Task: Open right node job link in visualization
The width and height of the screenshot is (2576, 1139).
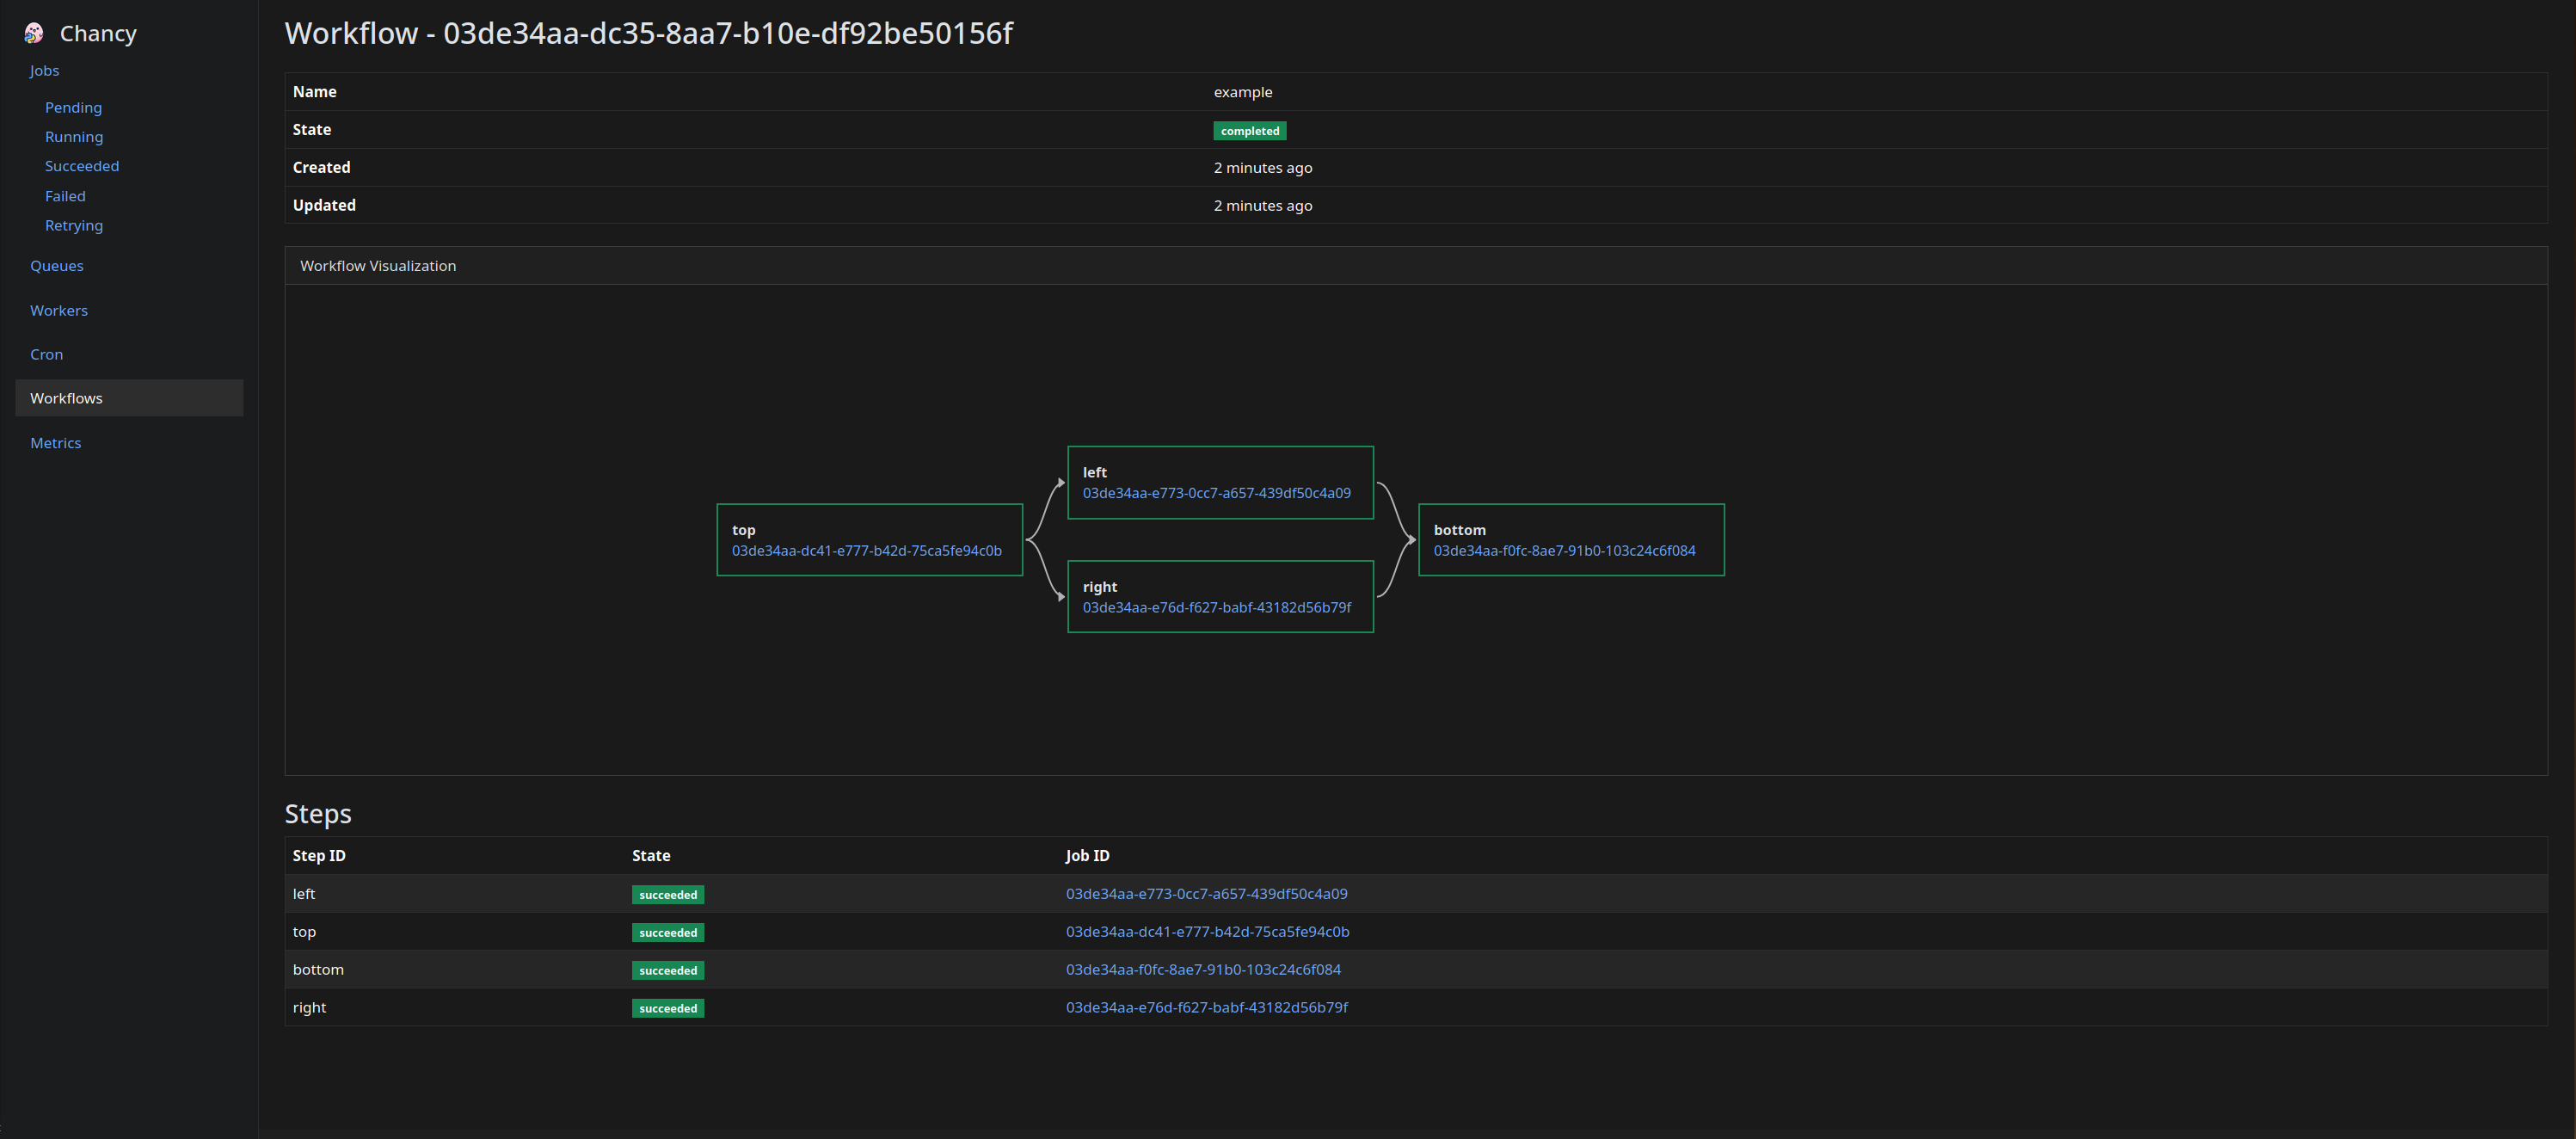Action: 1216,608
